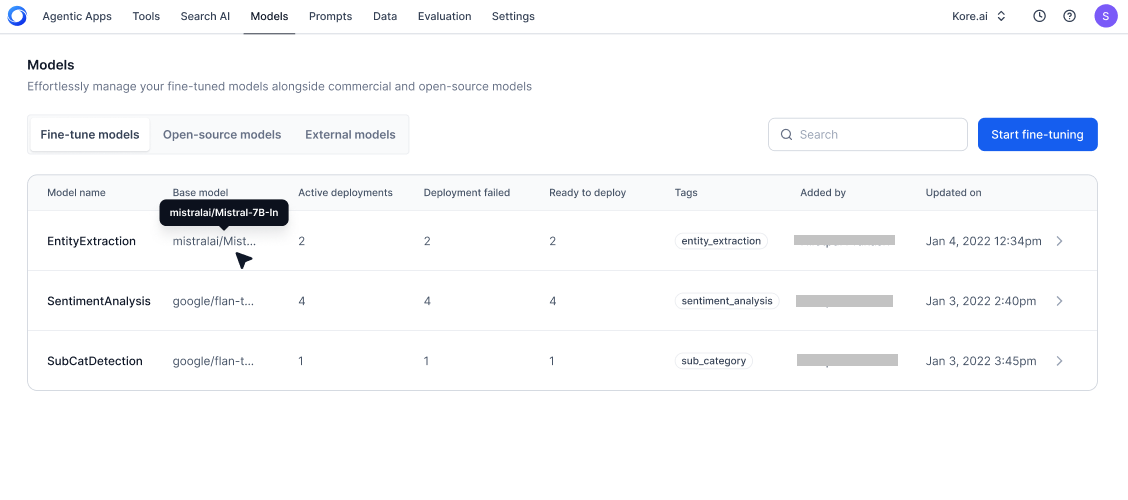The height and width of the screenshot is (500, 1128).
Task: Open the EntityExtraction model name
Action: tap(91, 241)
